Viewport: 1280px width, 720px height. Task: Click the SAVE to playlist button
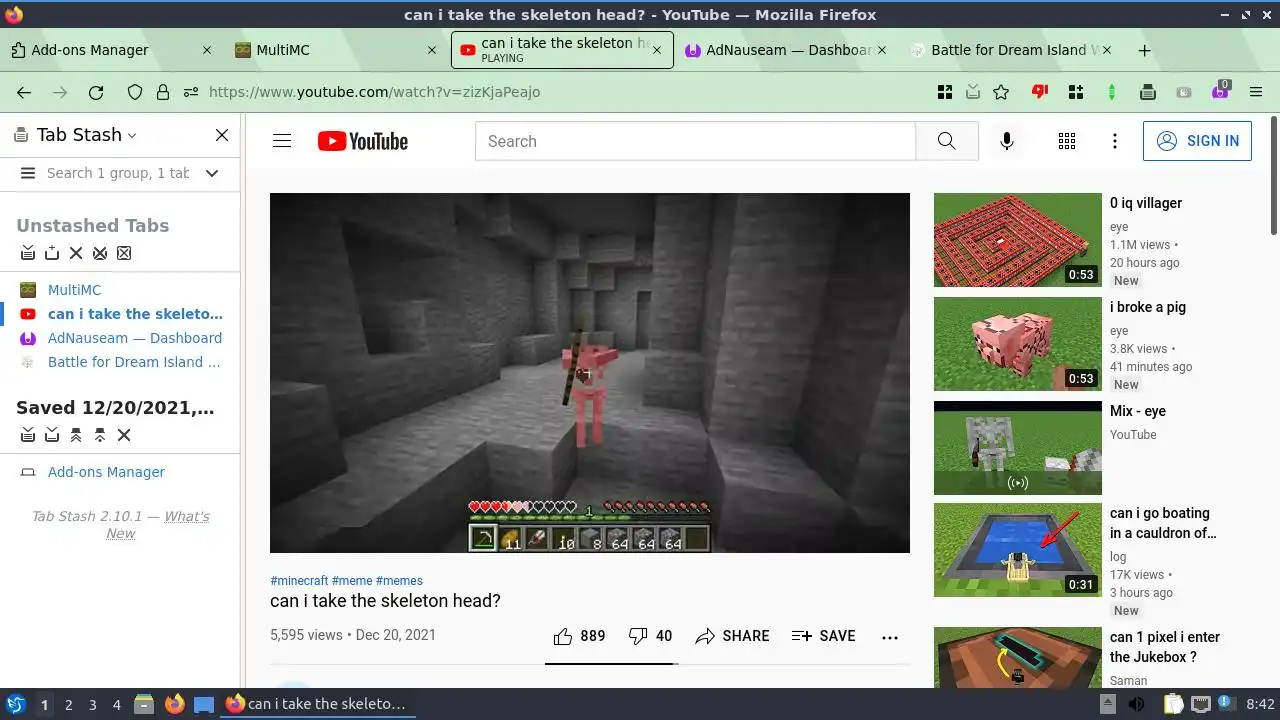pyautogui.click(x=823, y=636)
